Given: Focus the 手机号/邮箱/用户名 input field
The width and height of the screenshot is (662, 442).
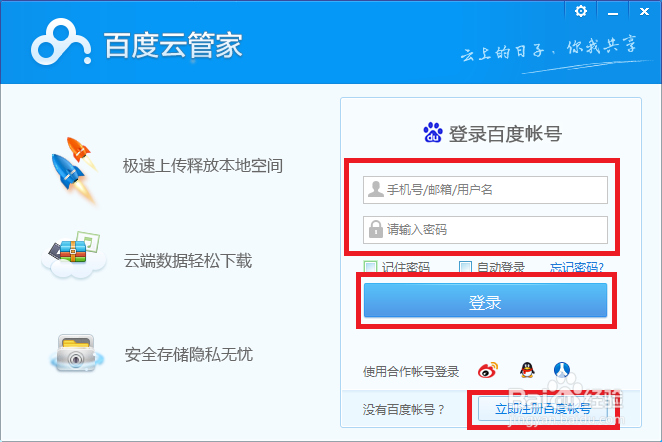Looking at the screenshot, I should click(x=485, y=190).
